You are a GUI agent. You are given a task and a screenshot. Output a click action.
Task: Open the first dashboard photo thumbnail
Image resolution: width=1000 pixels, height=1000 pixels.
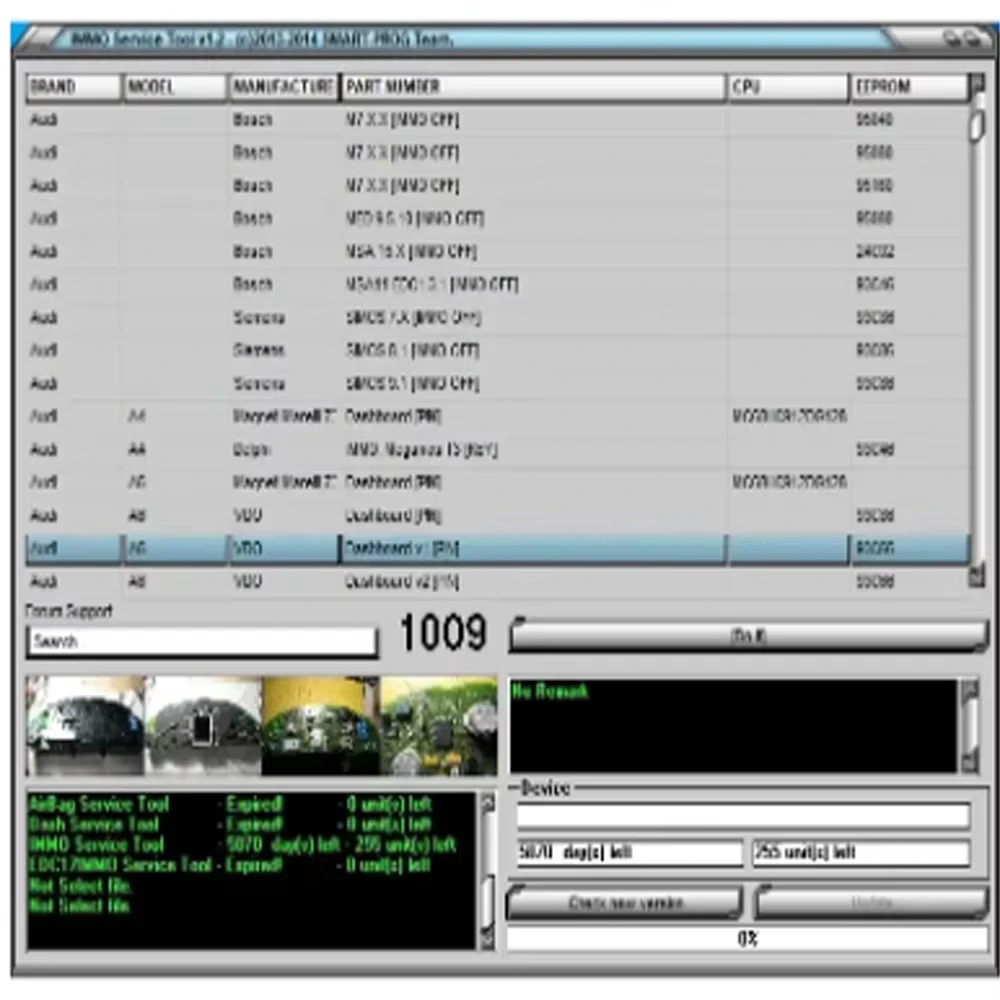click(x=85, y=726)
